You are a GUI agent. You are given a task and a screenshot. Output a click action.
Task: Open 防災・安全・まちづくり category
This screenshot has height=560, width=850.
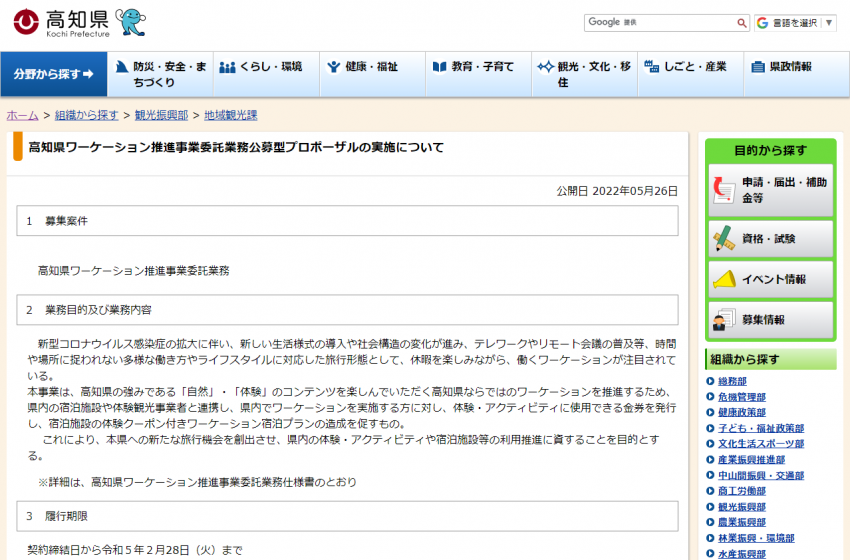click(161, 74)
